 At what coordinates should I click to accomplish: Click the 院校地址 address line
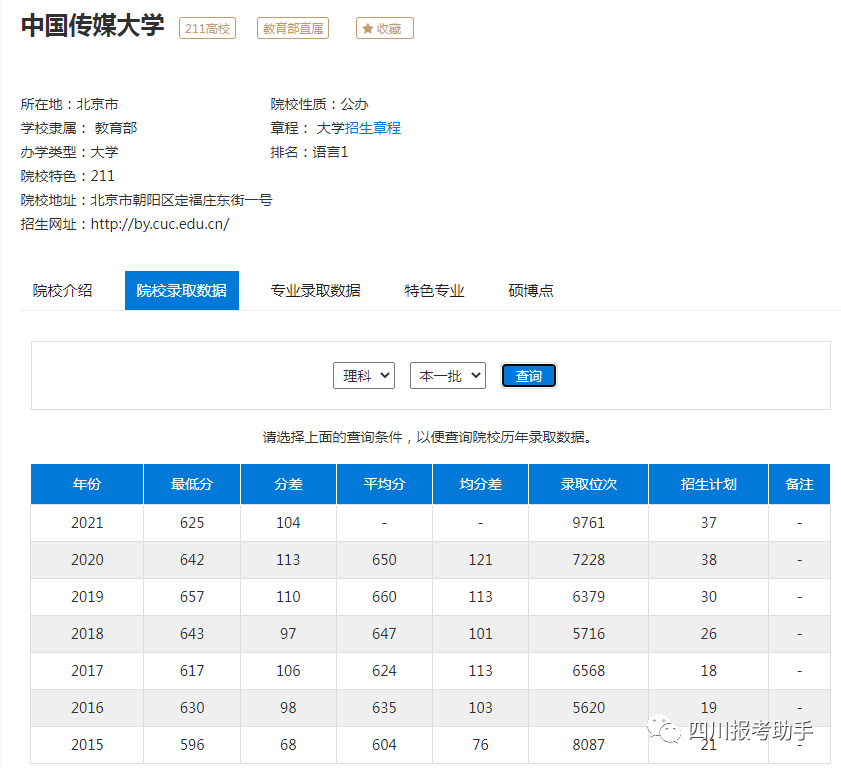pyautogui.click(x=146, y=200)
